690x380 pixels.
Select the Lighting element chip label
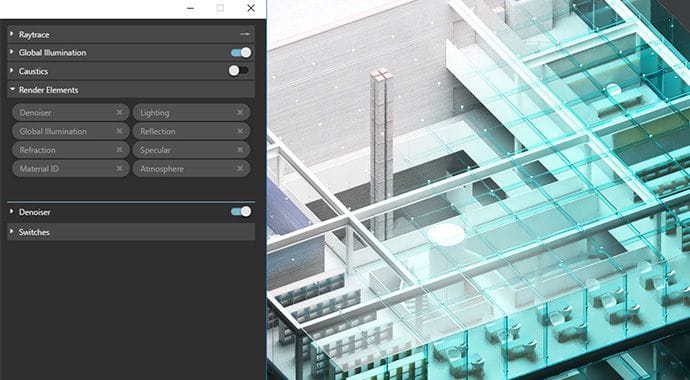click(154, 113)
